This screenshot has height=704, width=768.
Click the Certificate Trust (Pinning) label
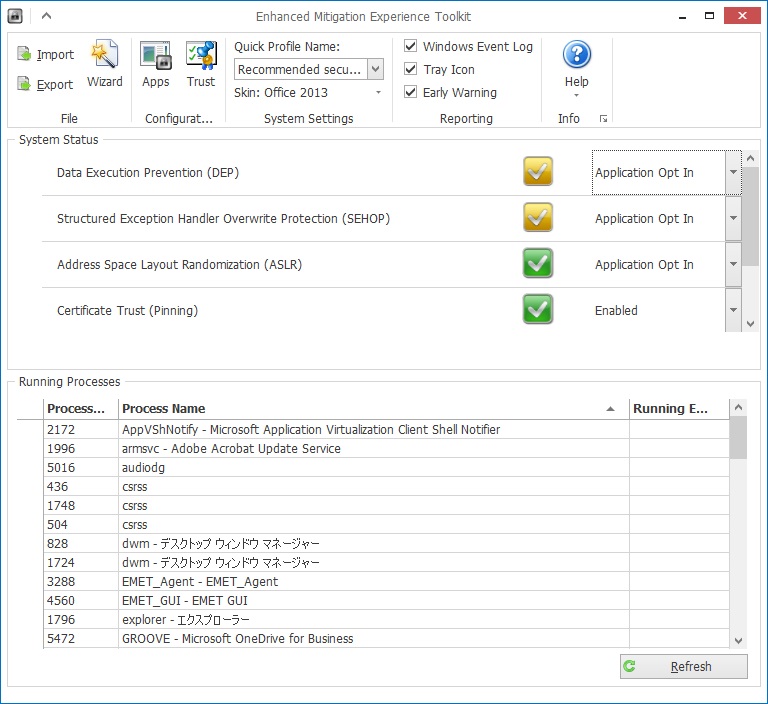coord(127,311)
